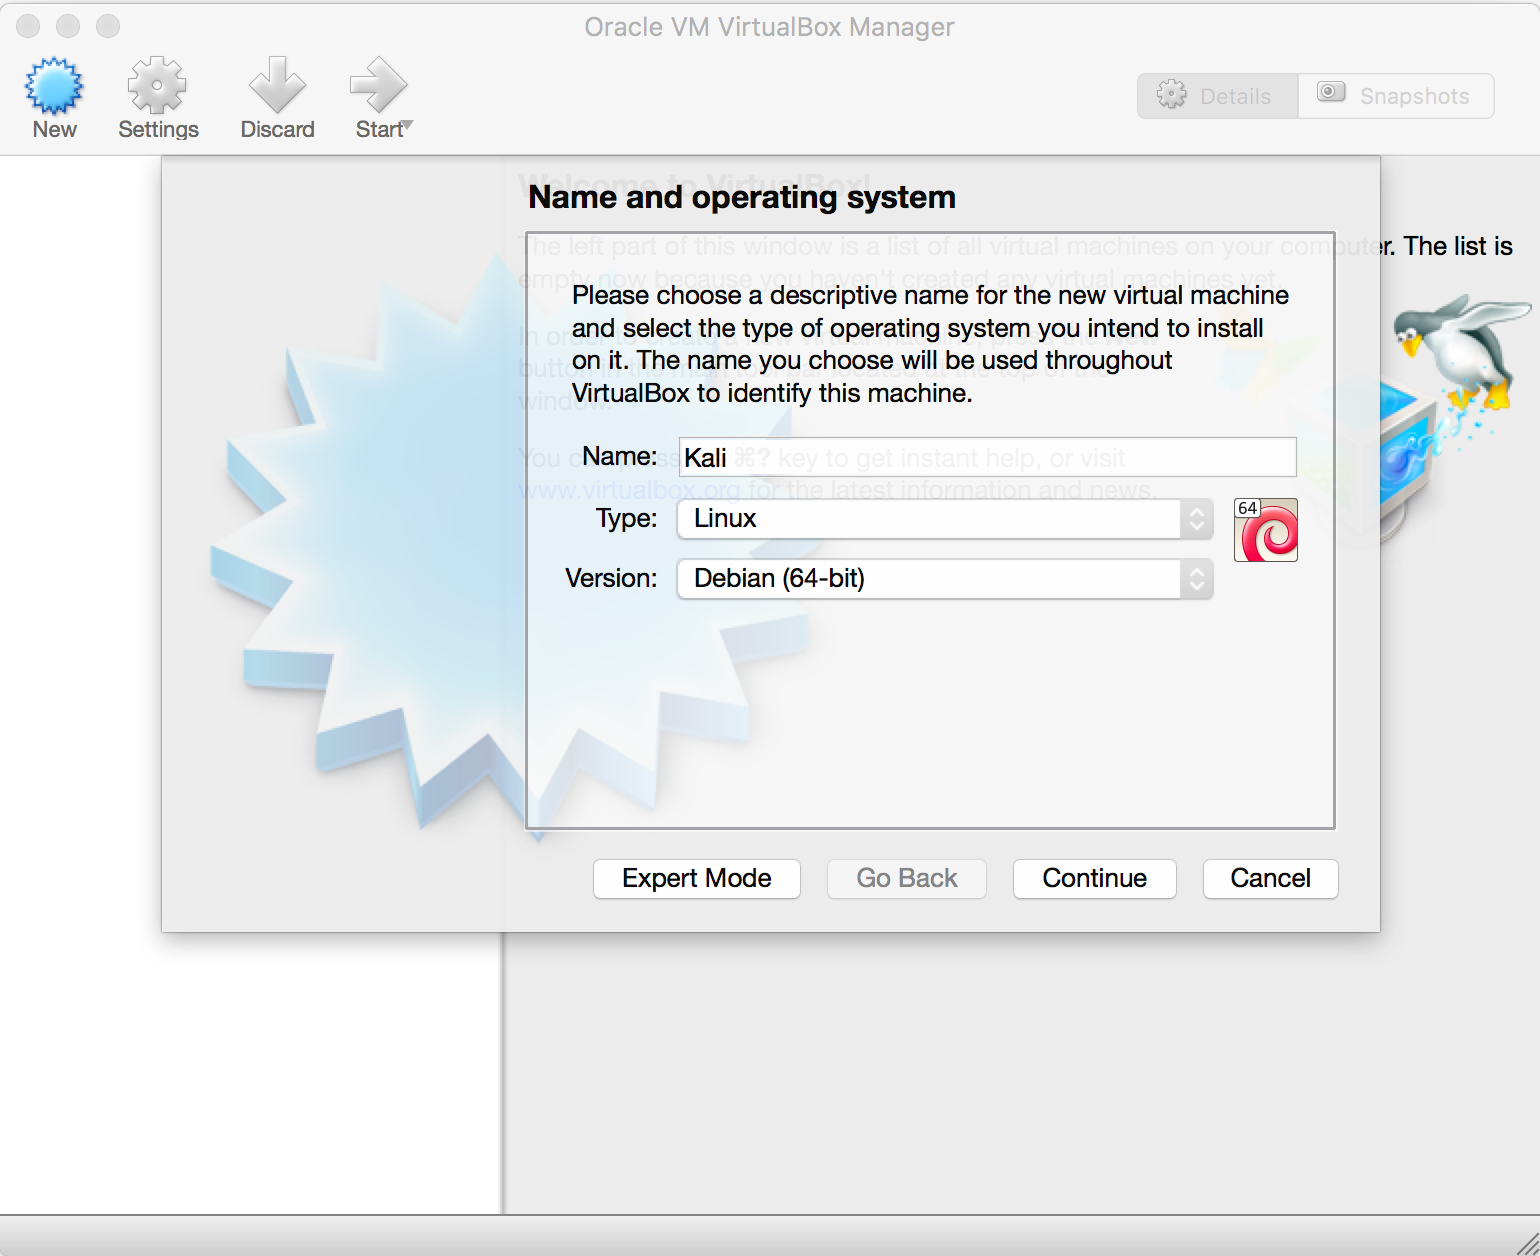Click the New virtual machine toolbar icon

[54, 86]
